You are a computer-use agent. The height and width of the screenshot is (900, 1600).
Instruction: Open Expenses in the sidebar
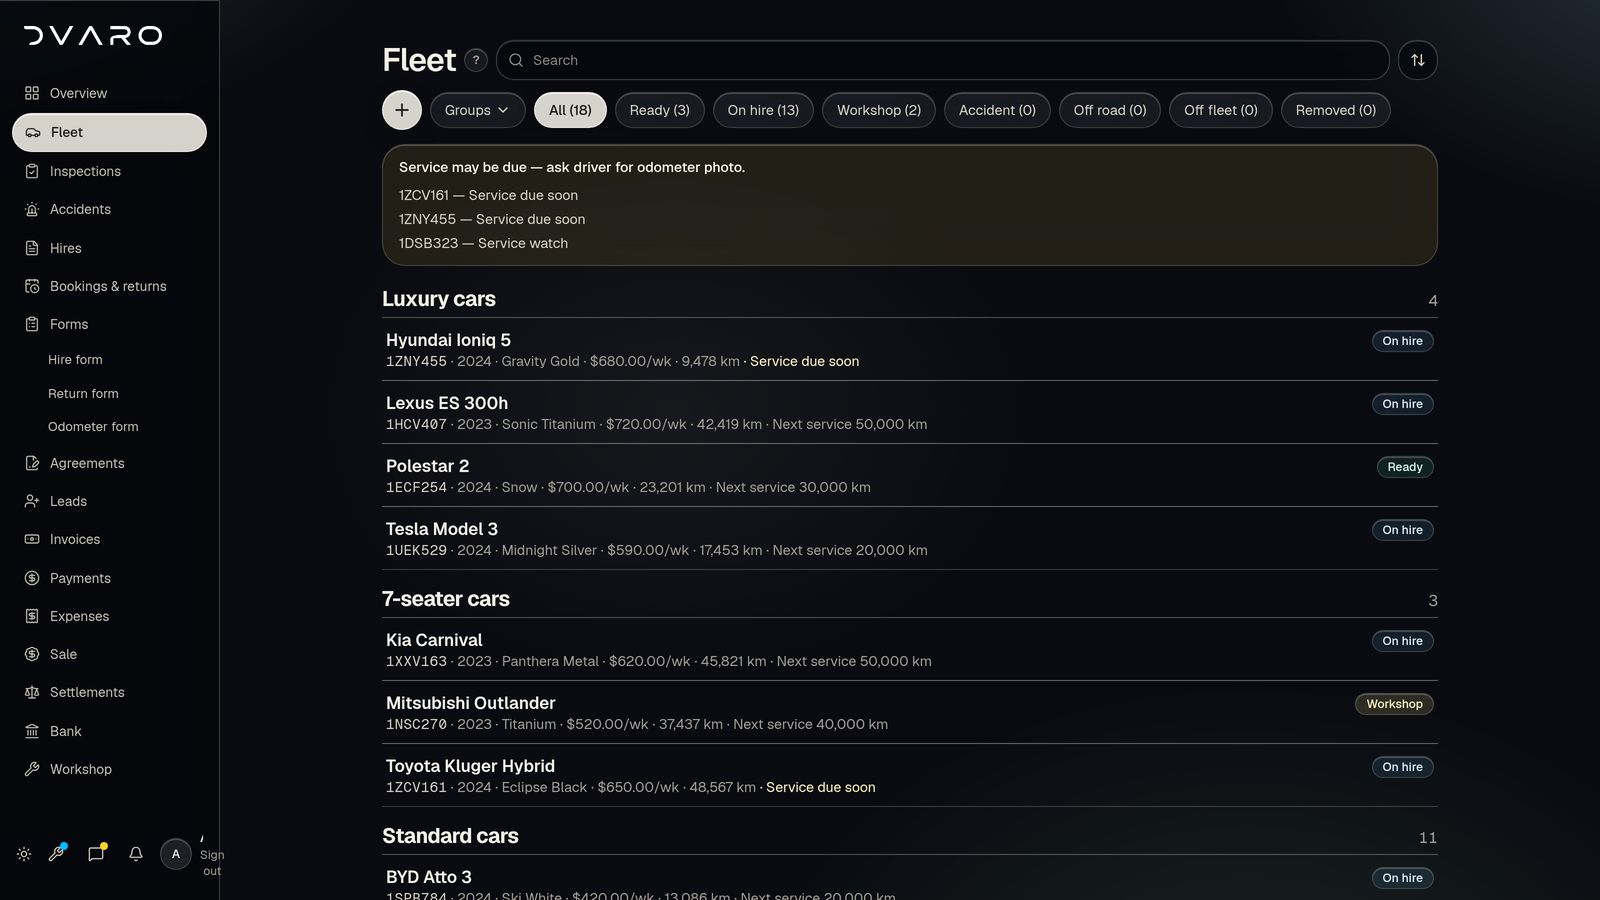109,616
